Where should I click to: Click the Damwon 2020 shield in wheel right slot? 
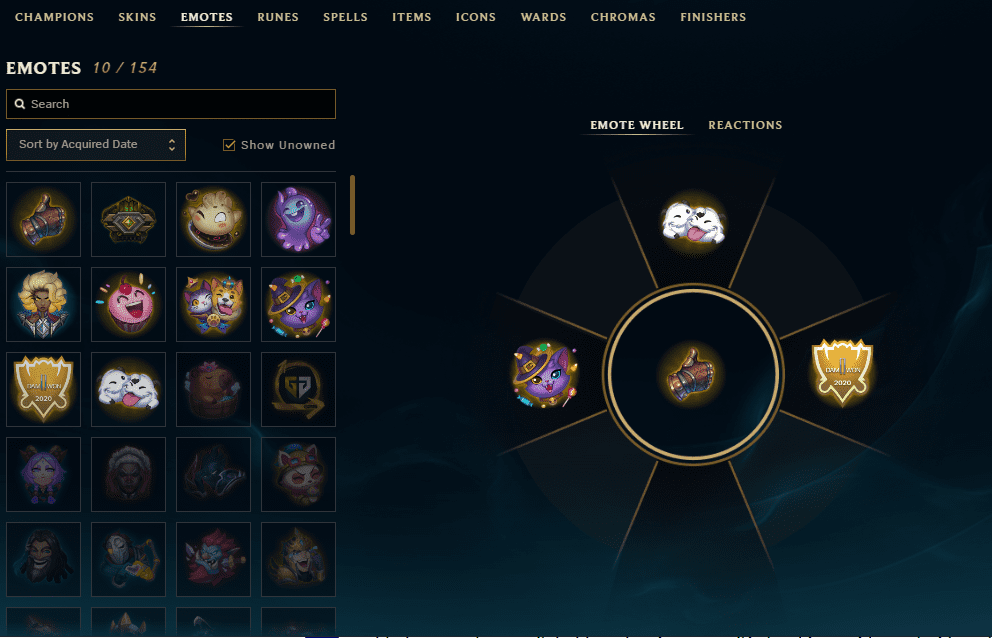(x=842, y=373)
